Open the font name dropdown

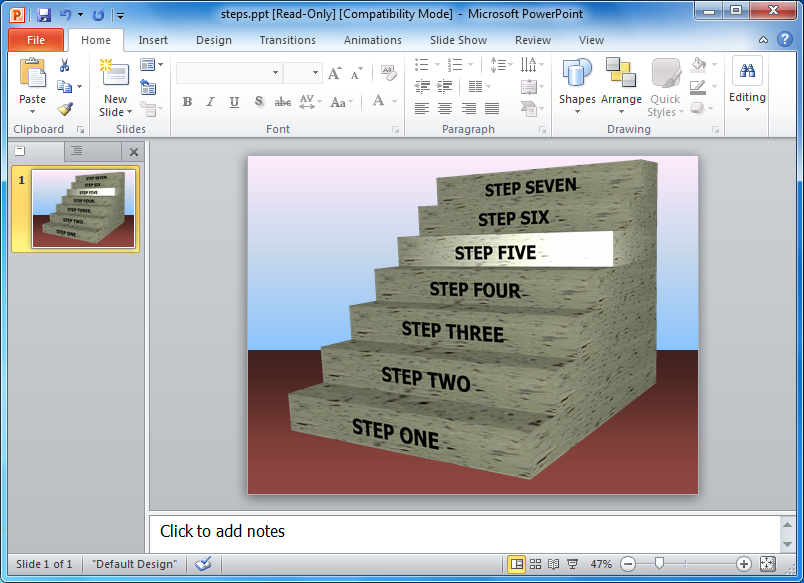[275, 73]
